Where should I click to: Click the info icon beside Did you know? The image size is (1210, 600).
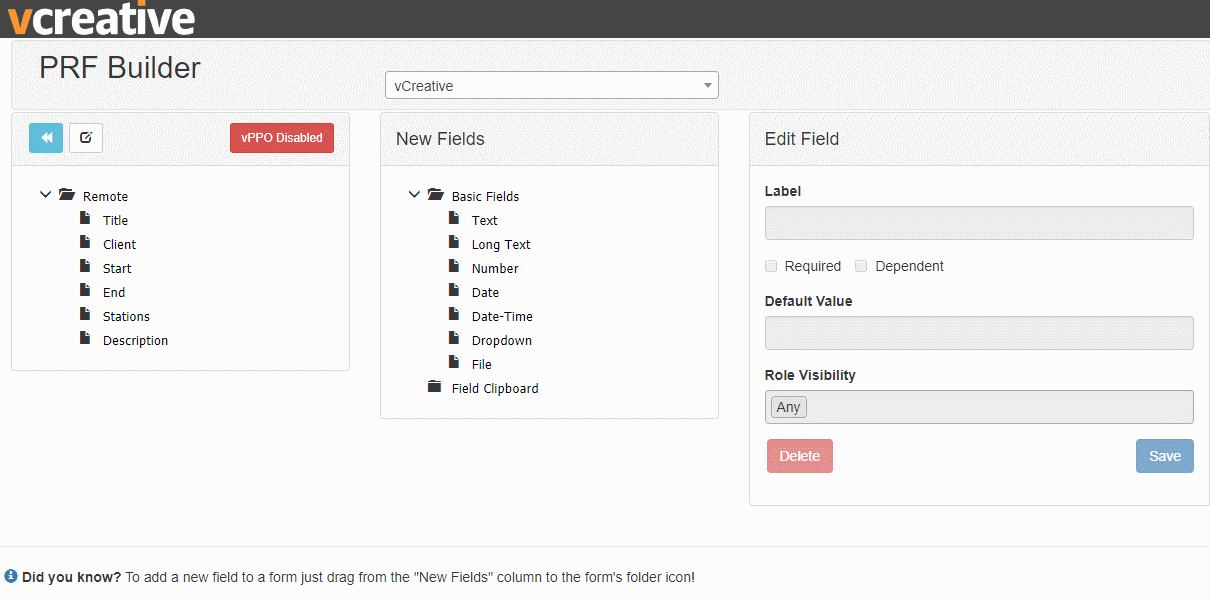tap(11, 576)
